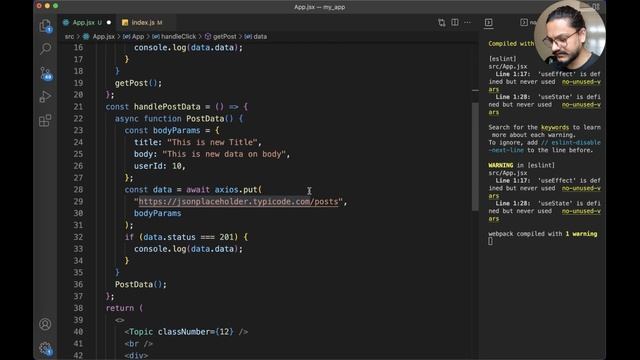Click the editor vertical scrollbar thumb
640x360 pixels.
pyautogui.click(x=475, y=156)
